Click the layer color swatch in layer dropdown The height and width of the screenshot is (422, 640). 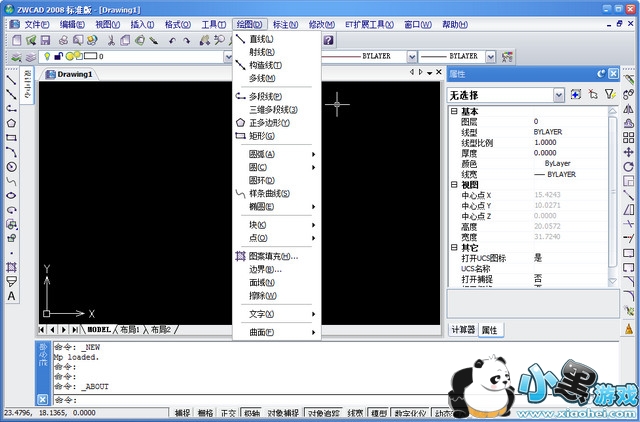tap(90, 56)
